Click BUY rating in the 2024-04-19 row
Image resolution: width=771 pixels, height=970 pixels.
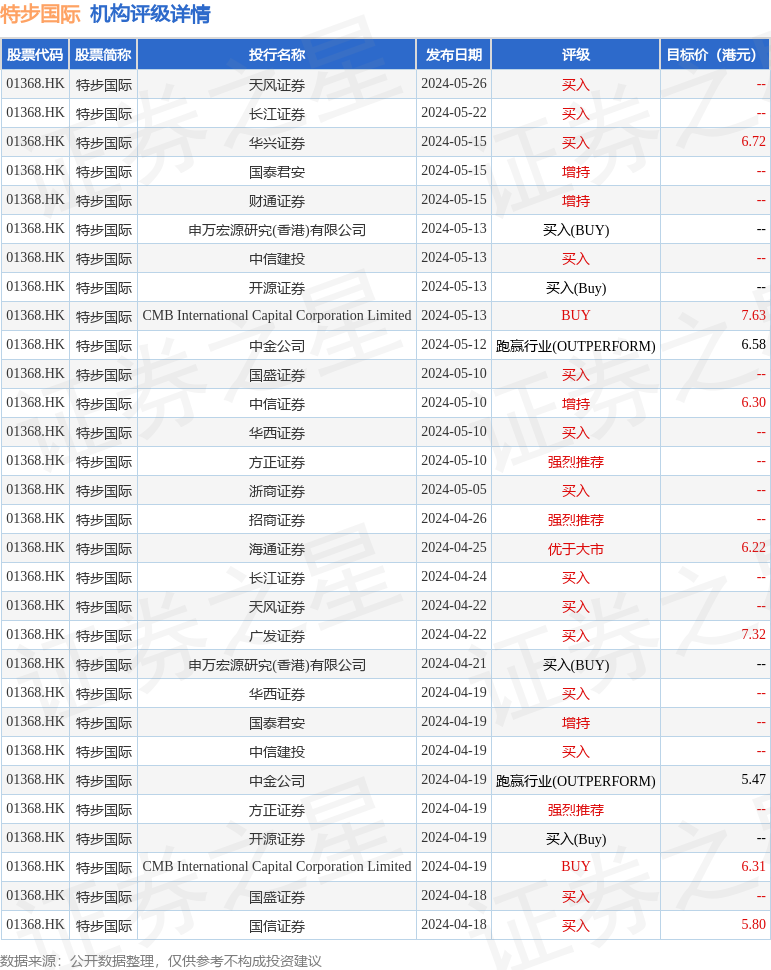point(575,867)
